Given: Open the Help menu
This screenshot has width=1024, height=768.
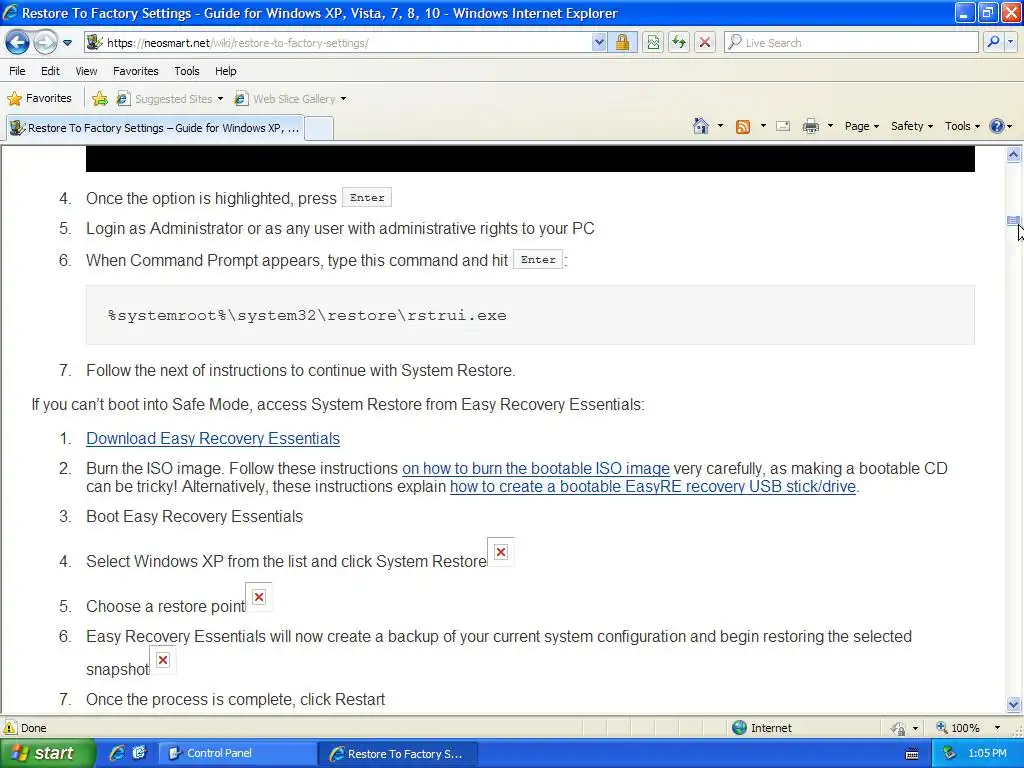Looking at the screenshot, I should [x=226, y=71].
